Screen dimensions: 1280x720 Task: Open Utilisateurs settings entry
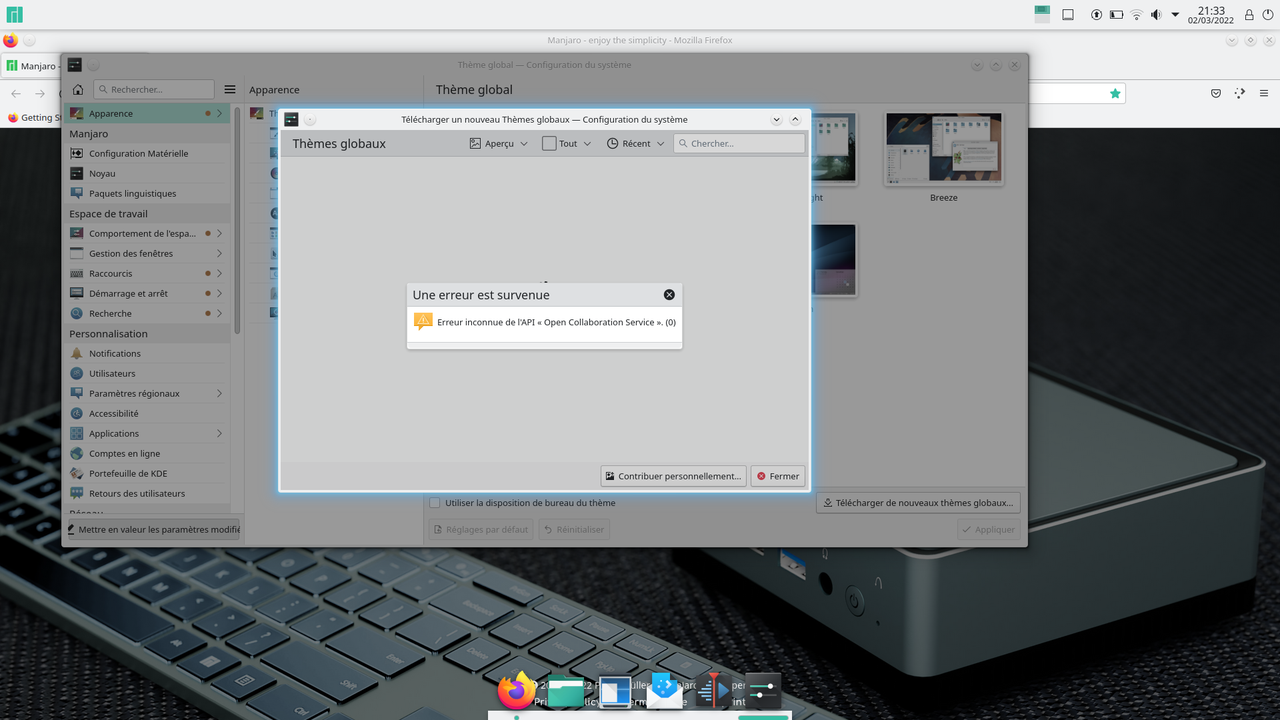click(147, 373)
